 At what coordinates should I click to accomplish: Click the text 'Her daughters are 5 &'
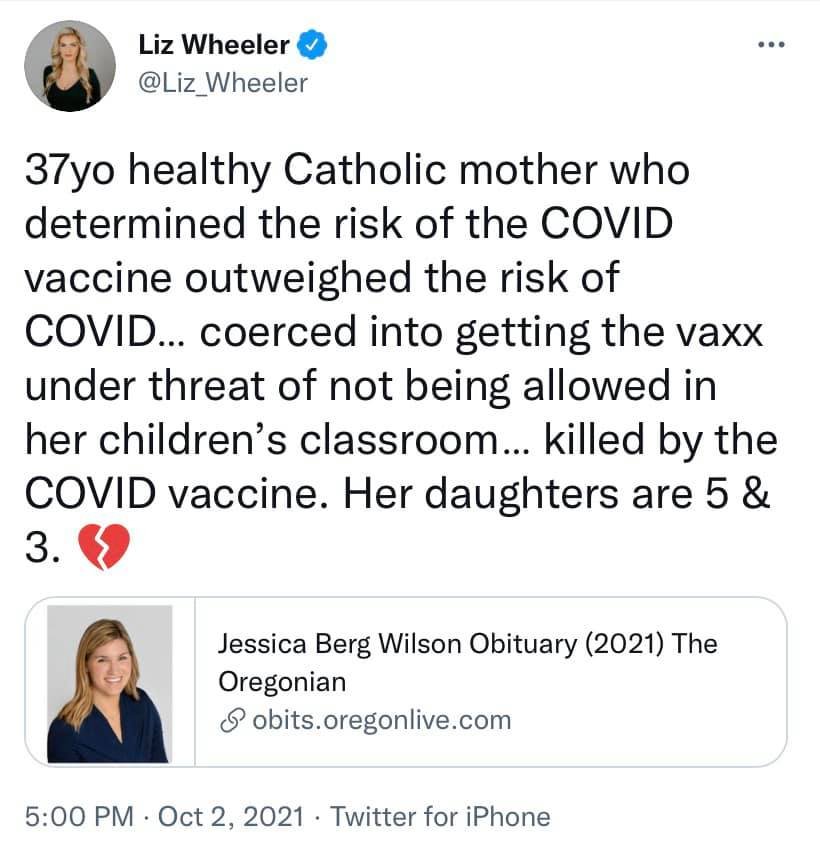tap(557, 494)
